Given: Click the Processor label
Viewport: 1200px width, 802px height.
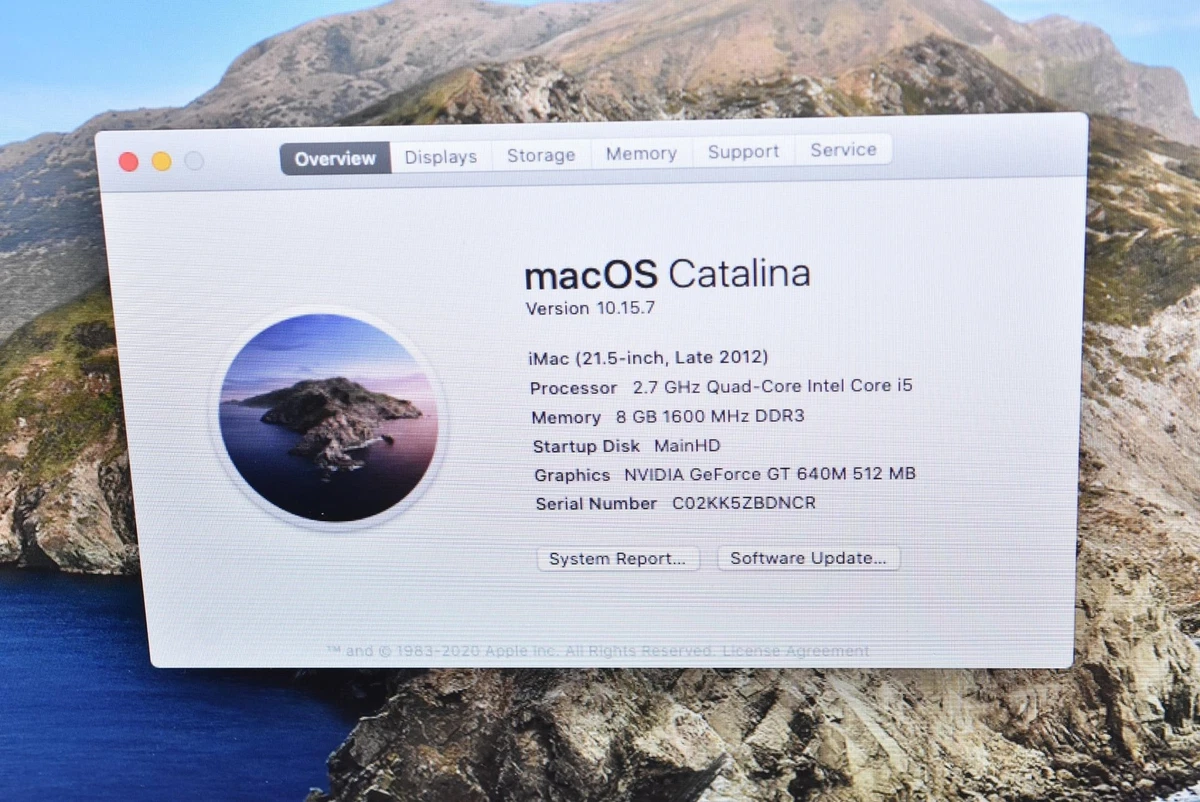Looking at the screenshot, I should pyautogui.click(x=573, y=388).
